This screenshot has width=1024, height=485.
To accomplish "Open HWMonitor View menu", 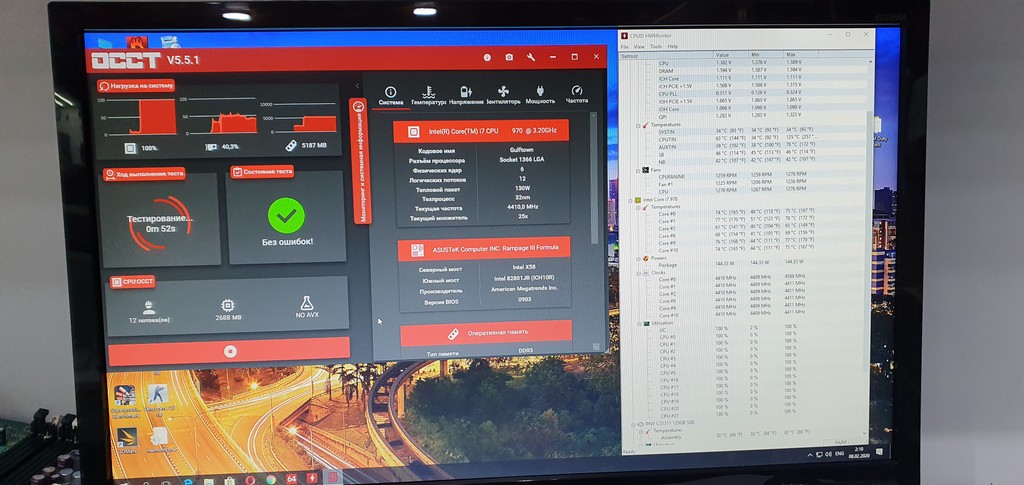I will tap(639, 47).
